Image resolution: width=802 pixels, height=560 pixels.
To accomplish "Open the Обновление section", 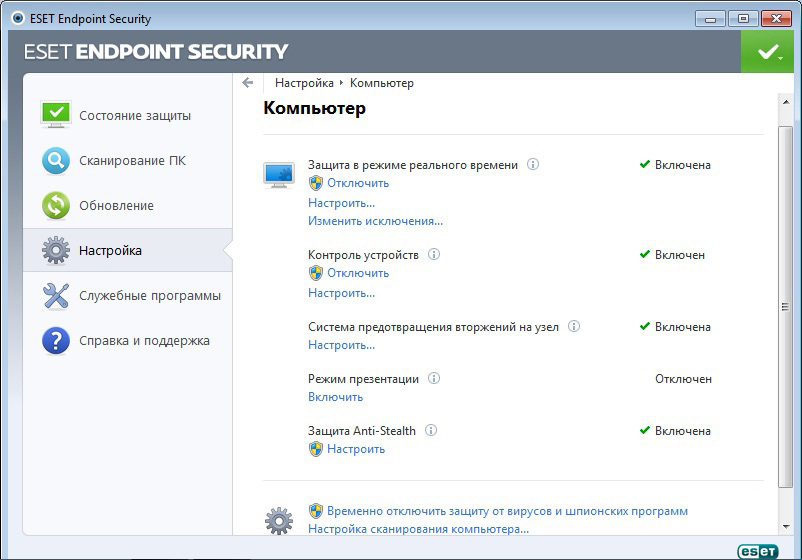I will (116, 205).
